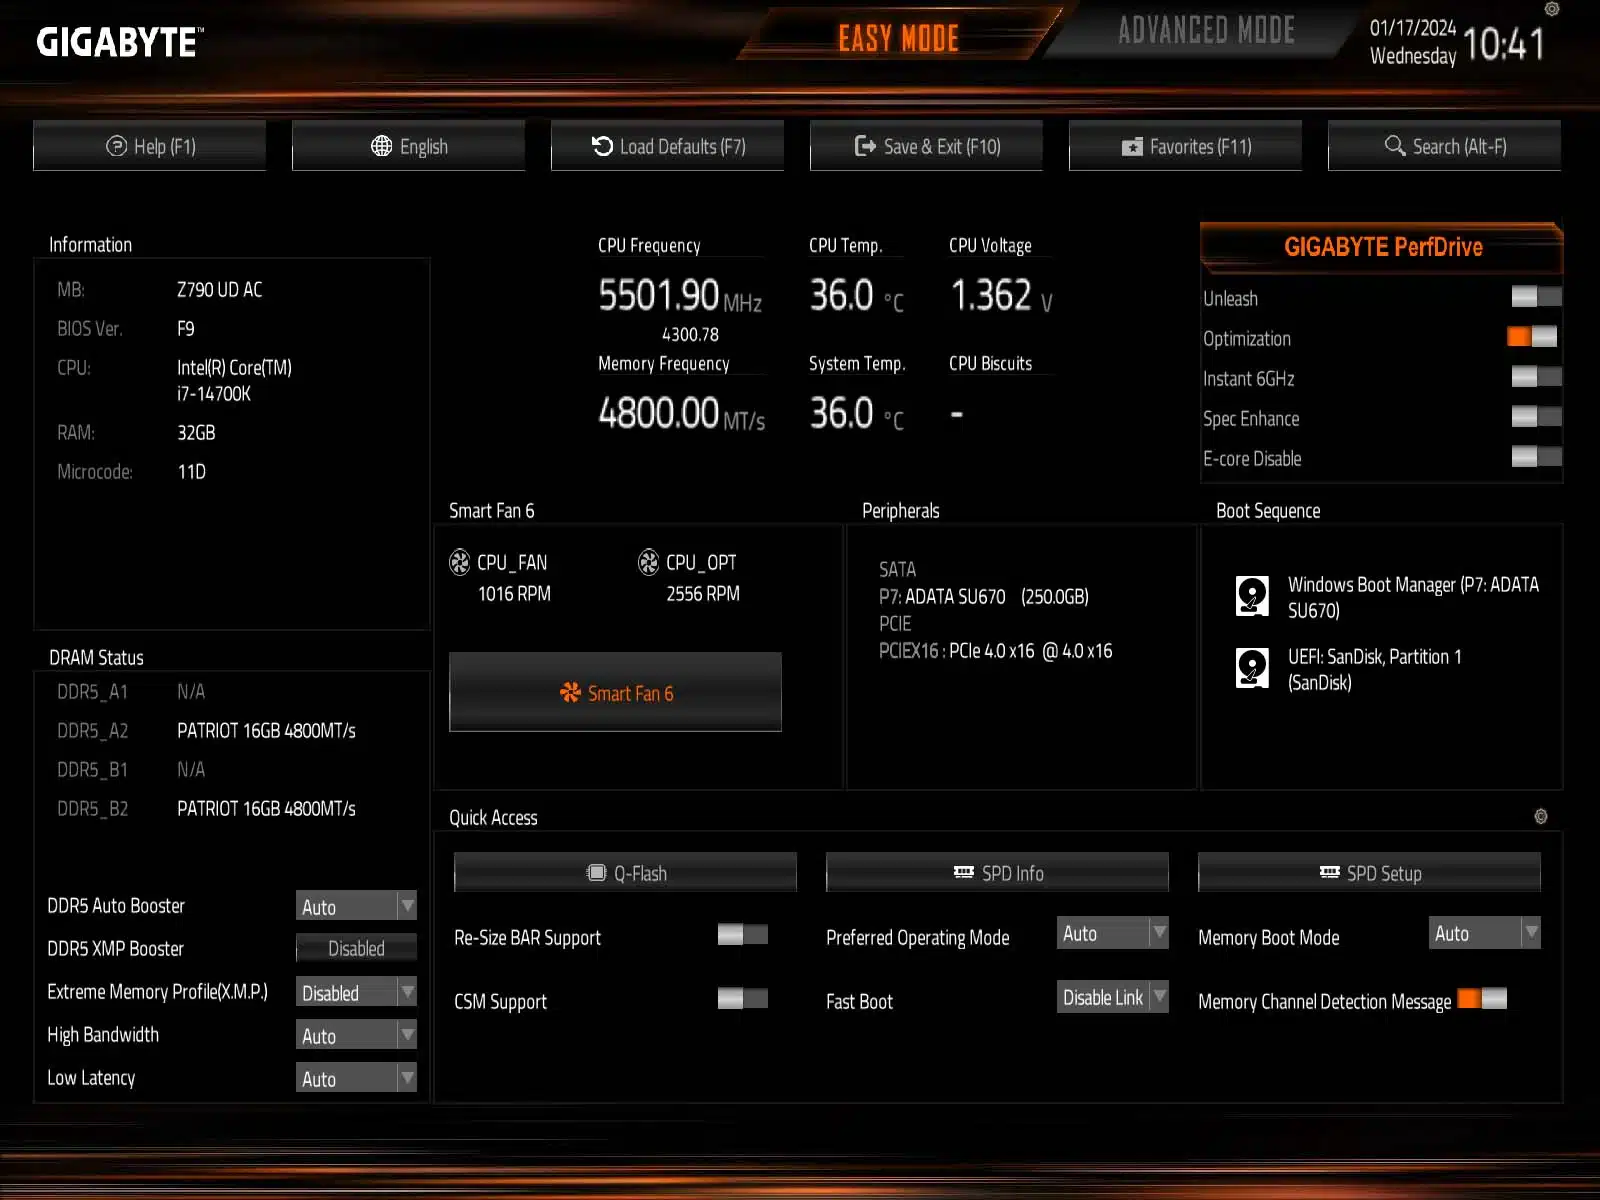This screenshot has height=1200, width=1600.
Task: Click the GIGABYTE PerfDrive header
Action: tap(1382, 247)
